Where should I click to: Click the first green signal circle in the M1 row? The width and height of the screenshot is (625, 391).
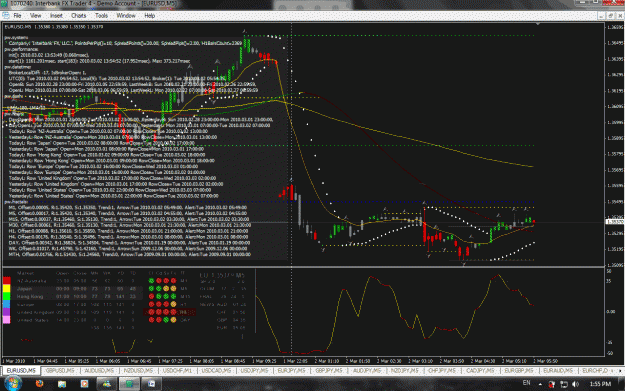pos(151,281)
